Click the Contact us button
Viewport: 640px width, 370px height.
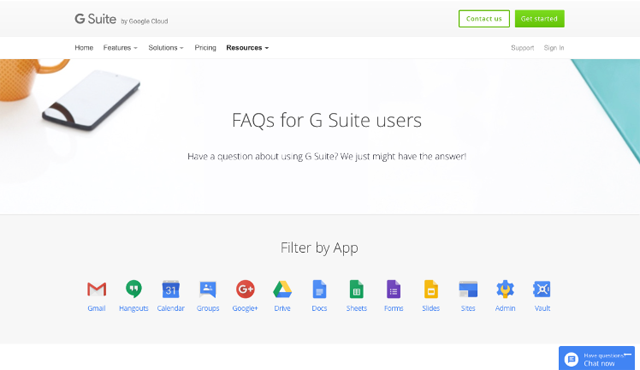tap(484, 19)
